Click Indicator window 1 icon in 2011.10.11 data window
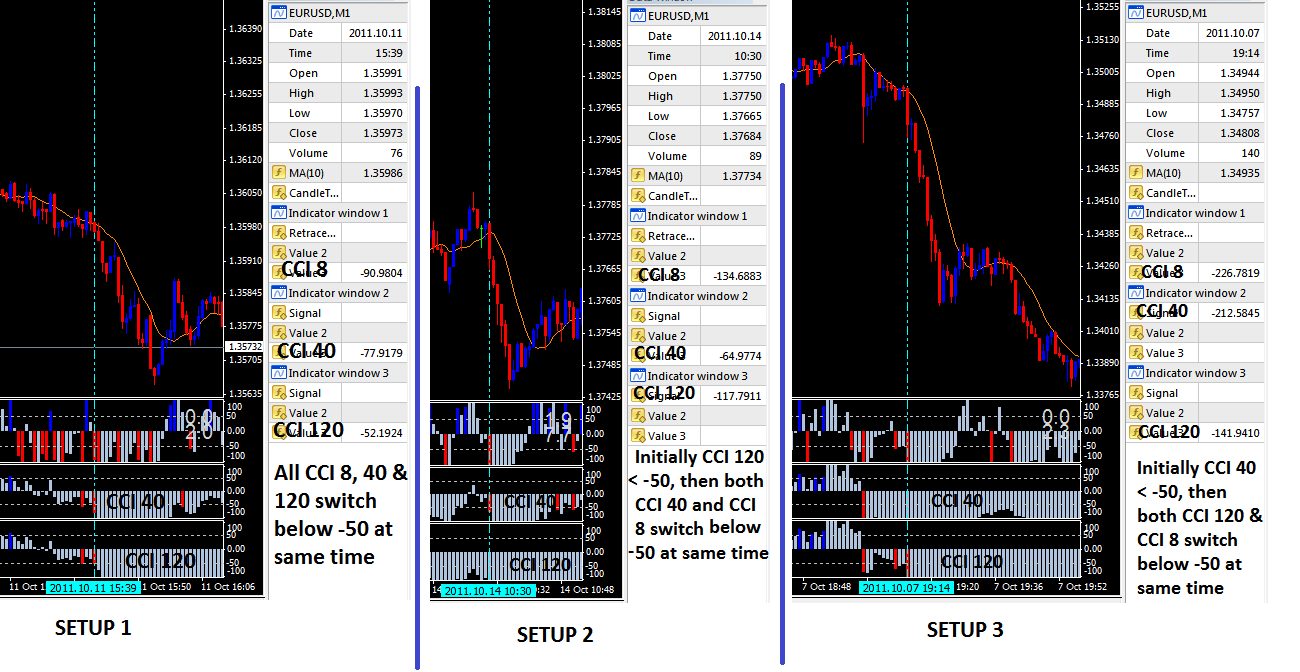Viewport: 1300px width, 672px height. 278,213
